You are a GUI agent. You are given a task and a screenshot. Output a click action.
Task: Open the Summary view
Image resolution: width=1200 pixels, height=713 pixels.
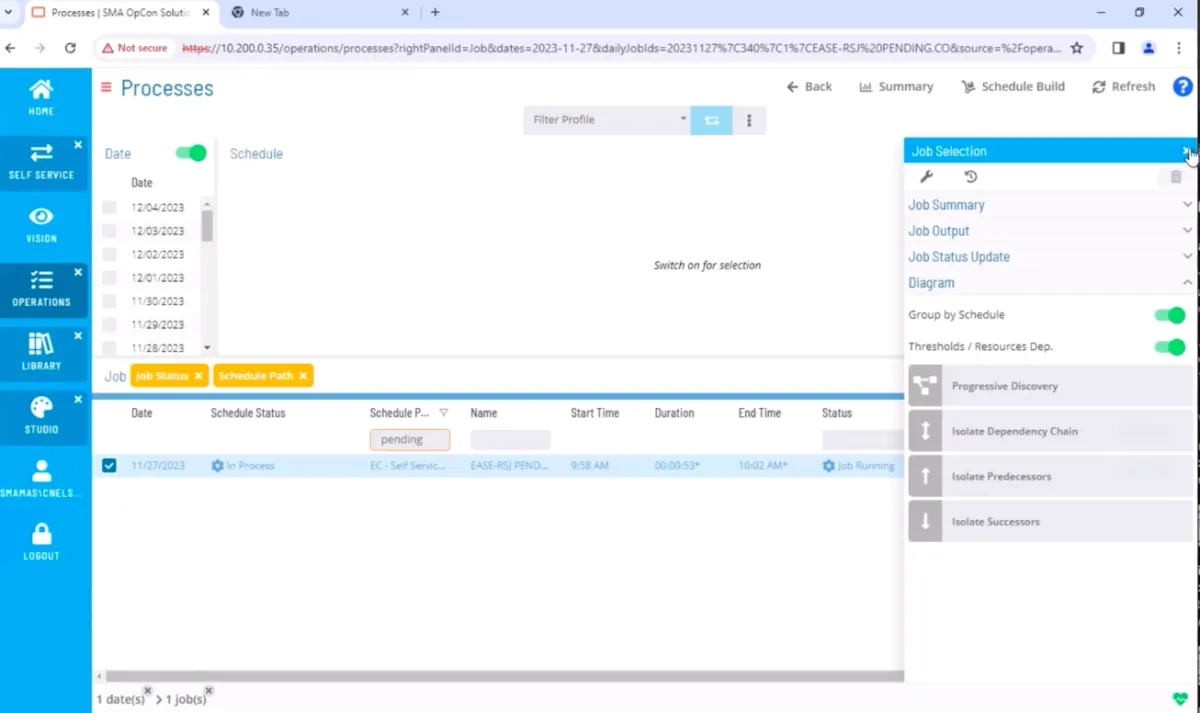click(896, 87)
